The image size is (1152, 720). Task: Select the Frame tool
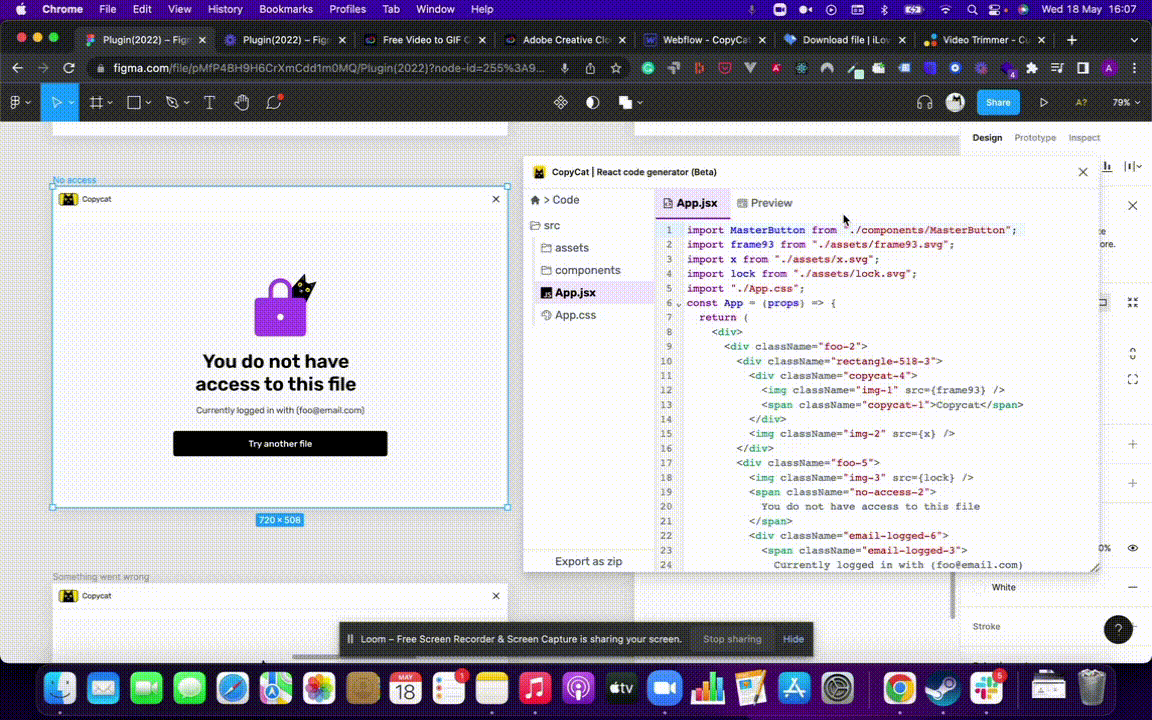click(96, 103)
